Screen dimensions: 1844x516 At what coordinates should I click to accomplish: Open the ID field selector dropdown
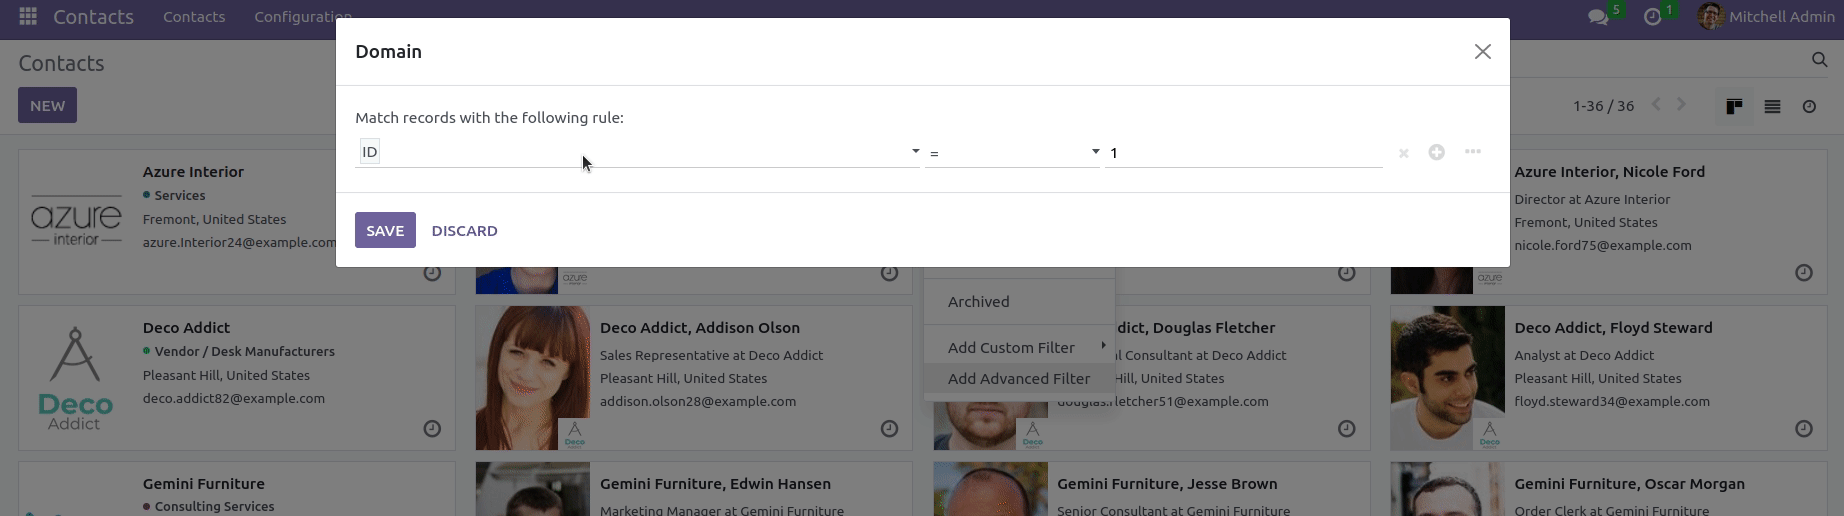[638, 152]
